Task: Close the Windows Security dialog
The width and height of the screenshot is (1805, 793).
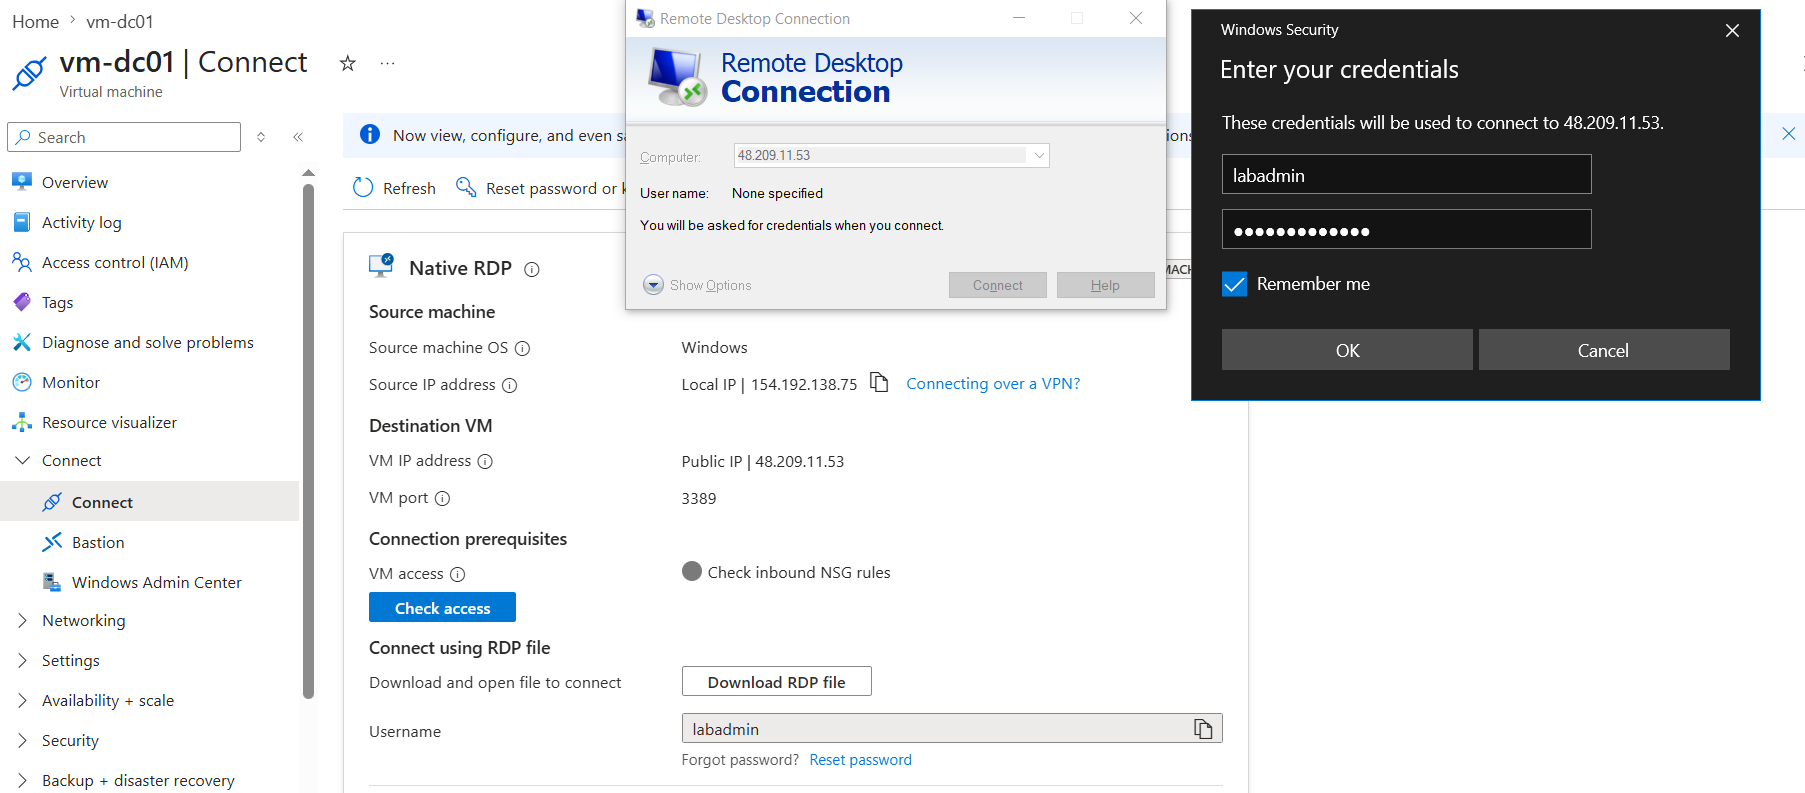Action: [x=1732, y=31]
